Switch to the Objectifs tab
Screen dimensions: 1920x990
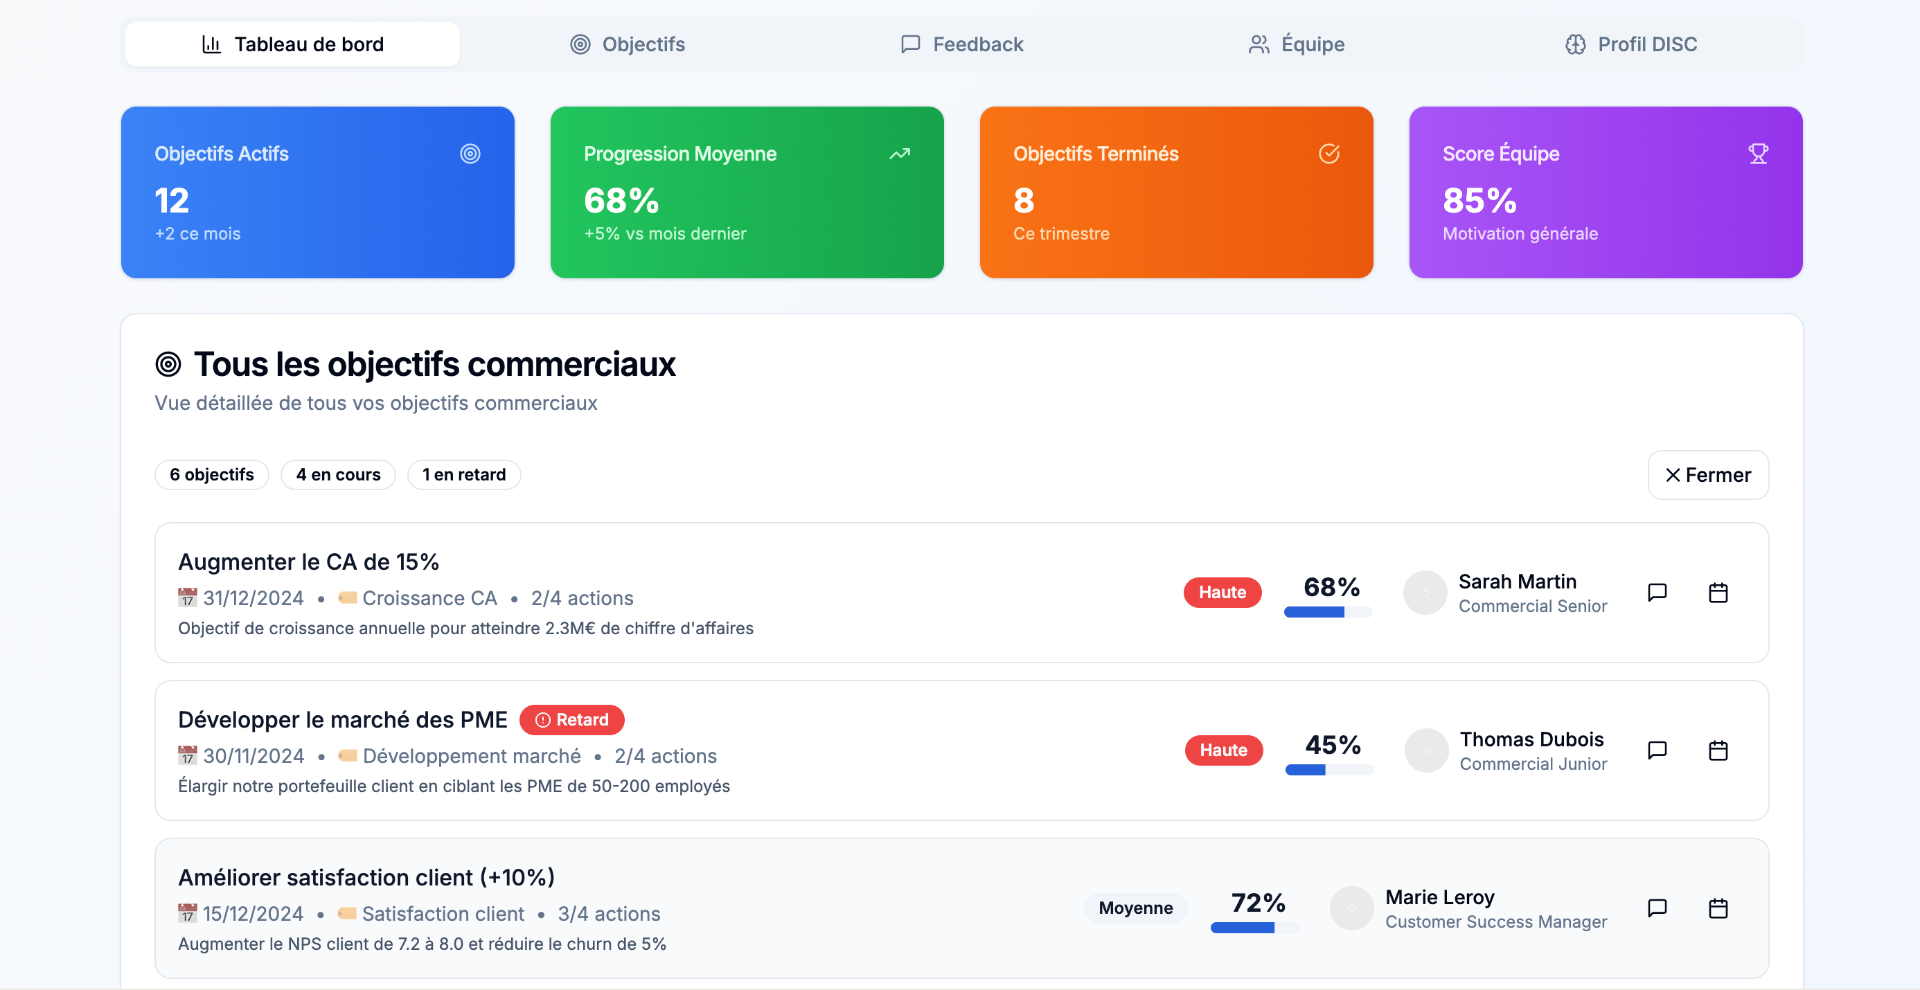628,44
